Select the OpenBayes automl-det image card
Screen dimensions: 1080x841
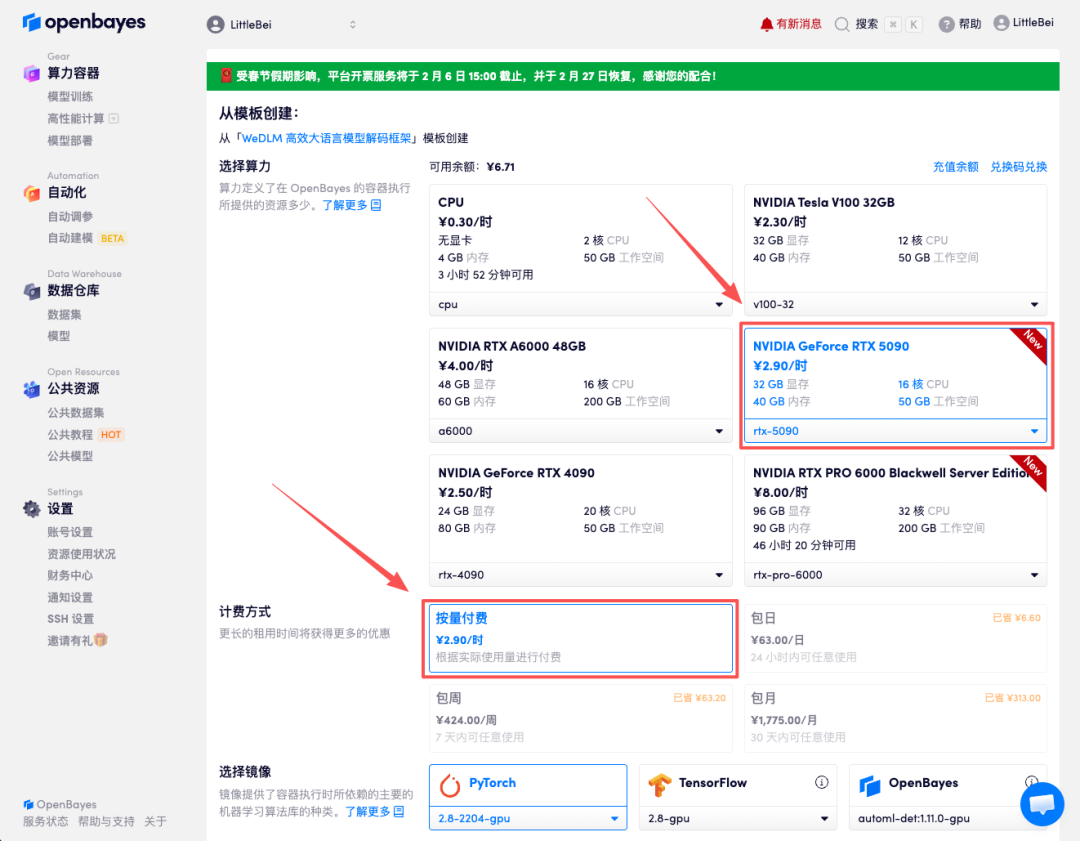click(x=948, y=798)
